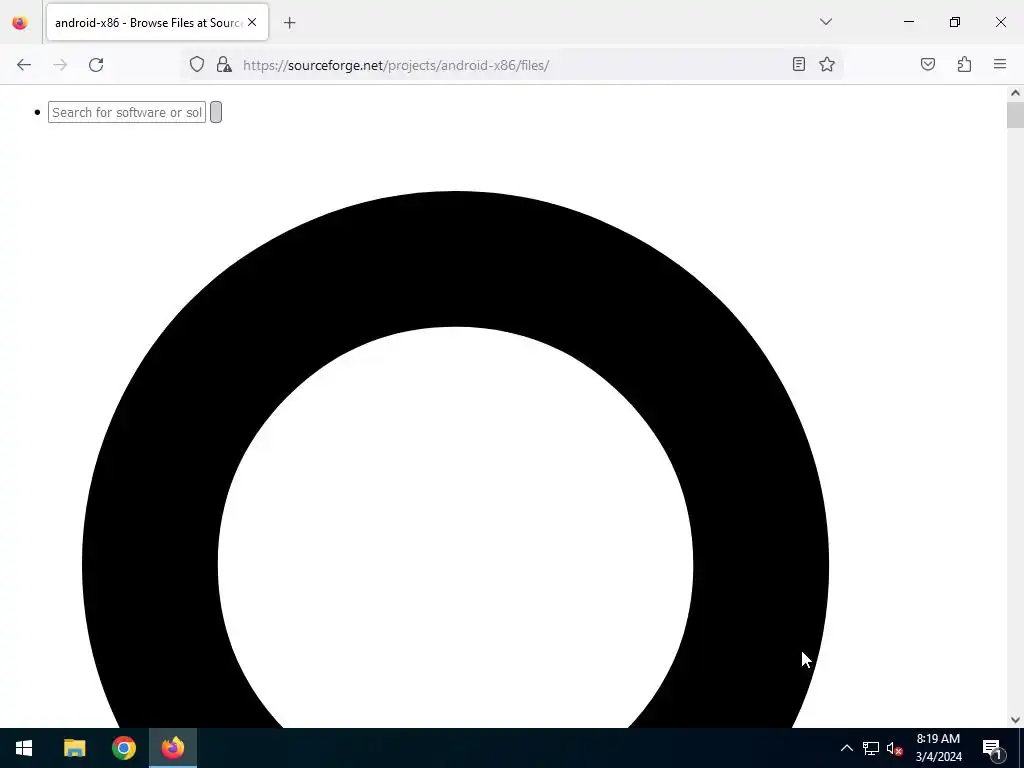Open the tracking protection shield icon
The height and width of the screenshot is (768, 1024).
tap(197, 64)
